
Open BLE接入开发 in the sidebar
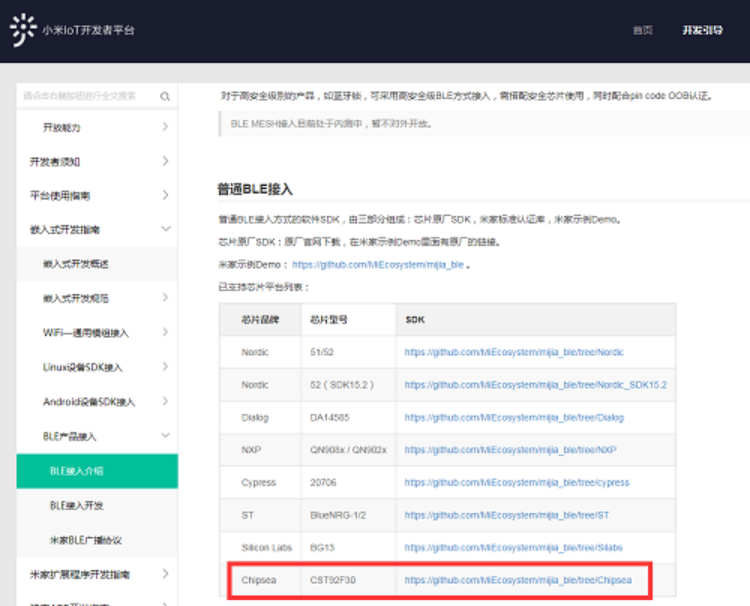tap(97, 506)
